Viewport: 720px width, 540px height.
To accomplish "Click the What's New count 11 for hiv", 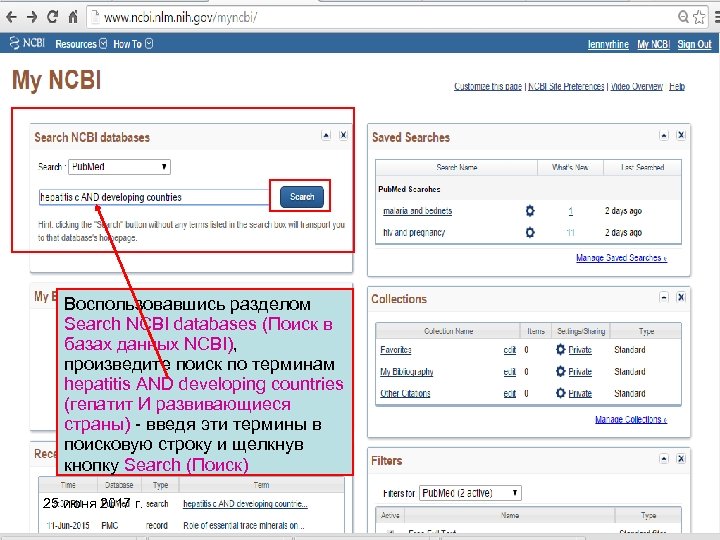I will point(570,232).
